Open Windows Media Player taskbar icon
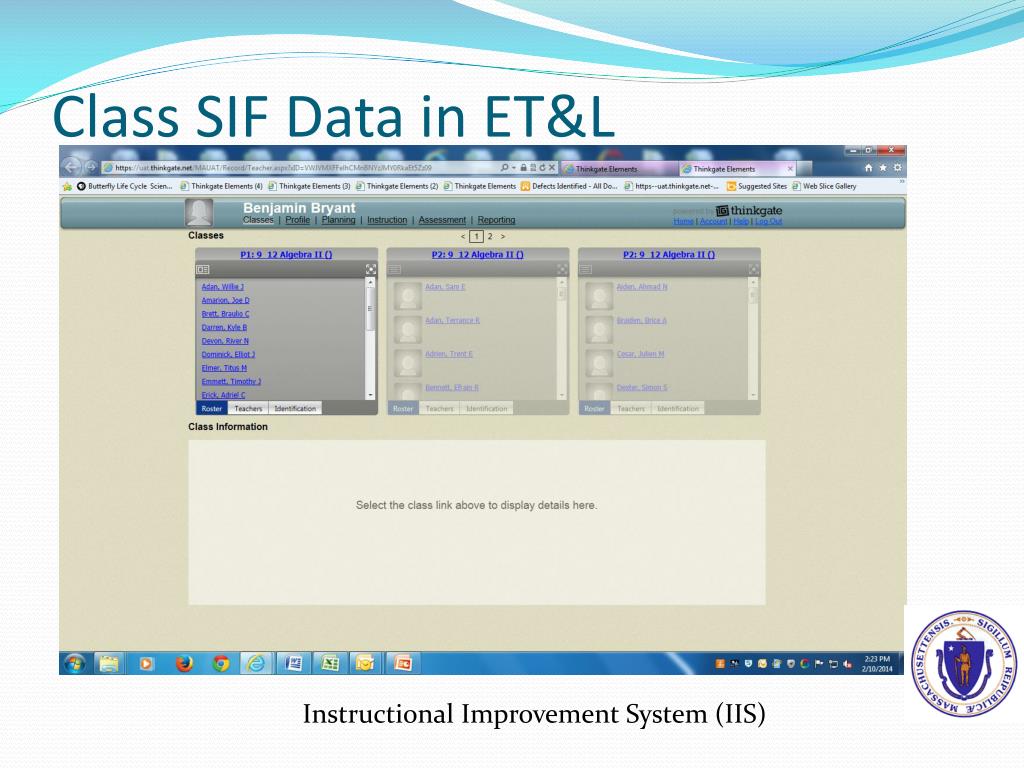Image resolution: width=1024 pixels, height=768 pixels. pyautogui.click(x=146, y=664)
